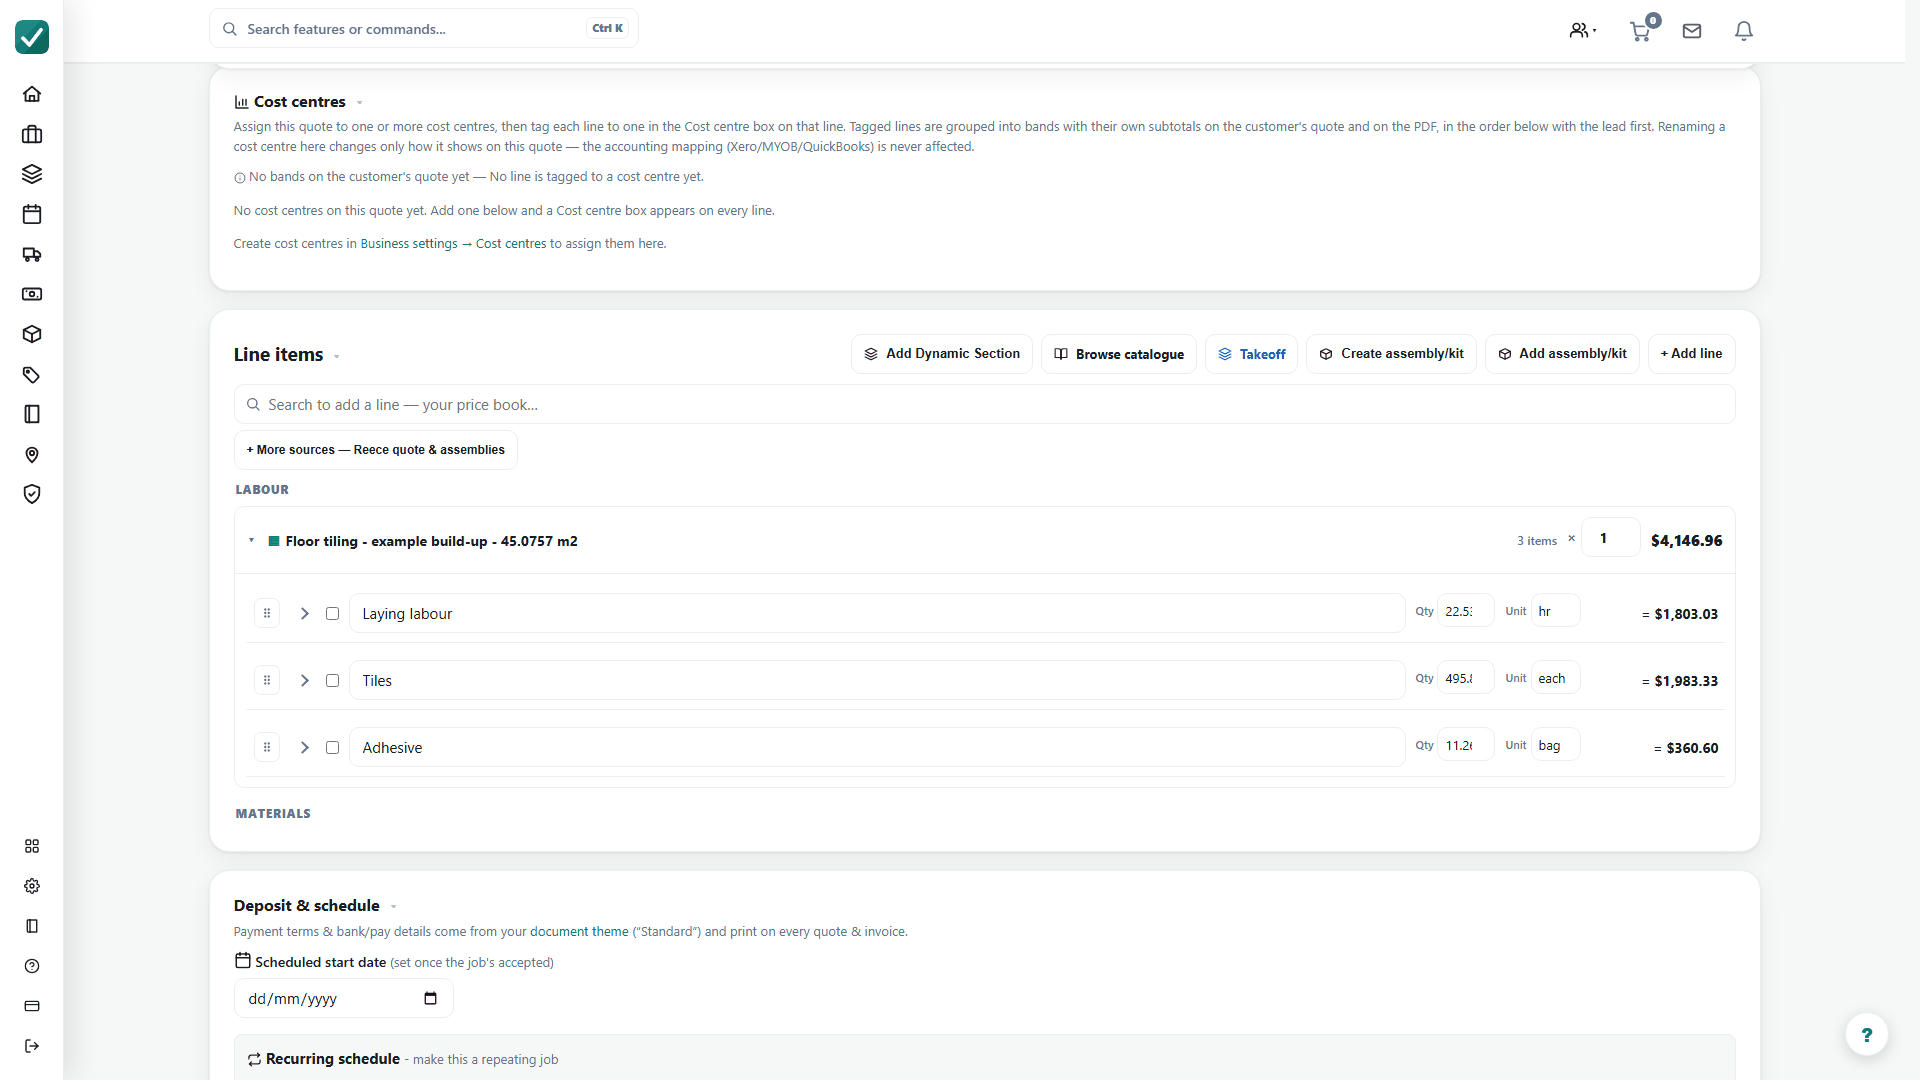
Task: Collapse the Deposit & schedule section
Action: [x=394, y=907]
